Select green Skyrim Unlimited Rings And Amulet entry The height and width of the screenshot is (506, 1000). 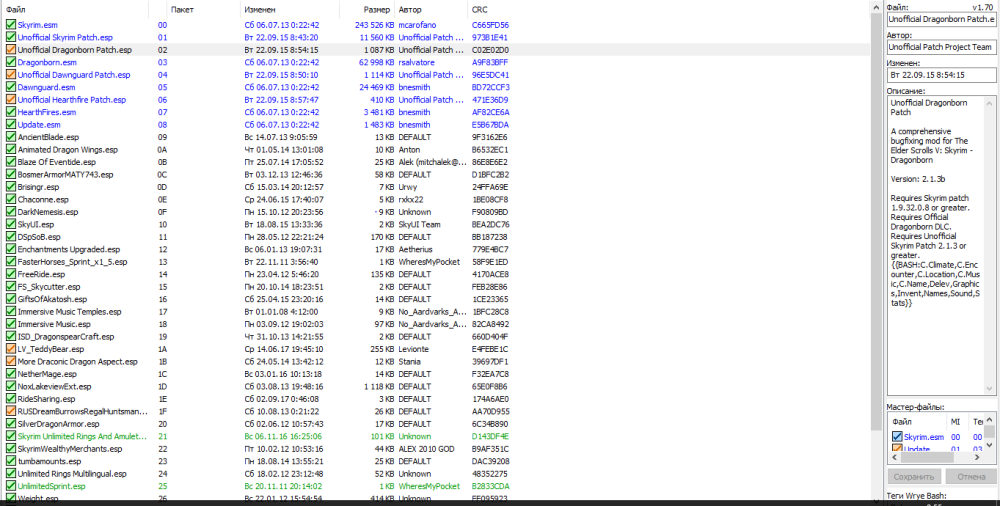[x=82, y=436]
